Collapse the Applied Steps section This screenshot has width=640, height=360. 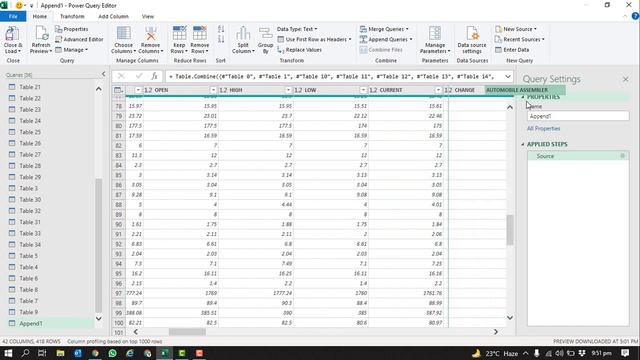pos(523,144)
